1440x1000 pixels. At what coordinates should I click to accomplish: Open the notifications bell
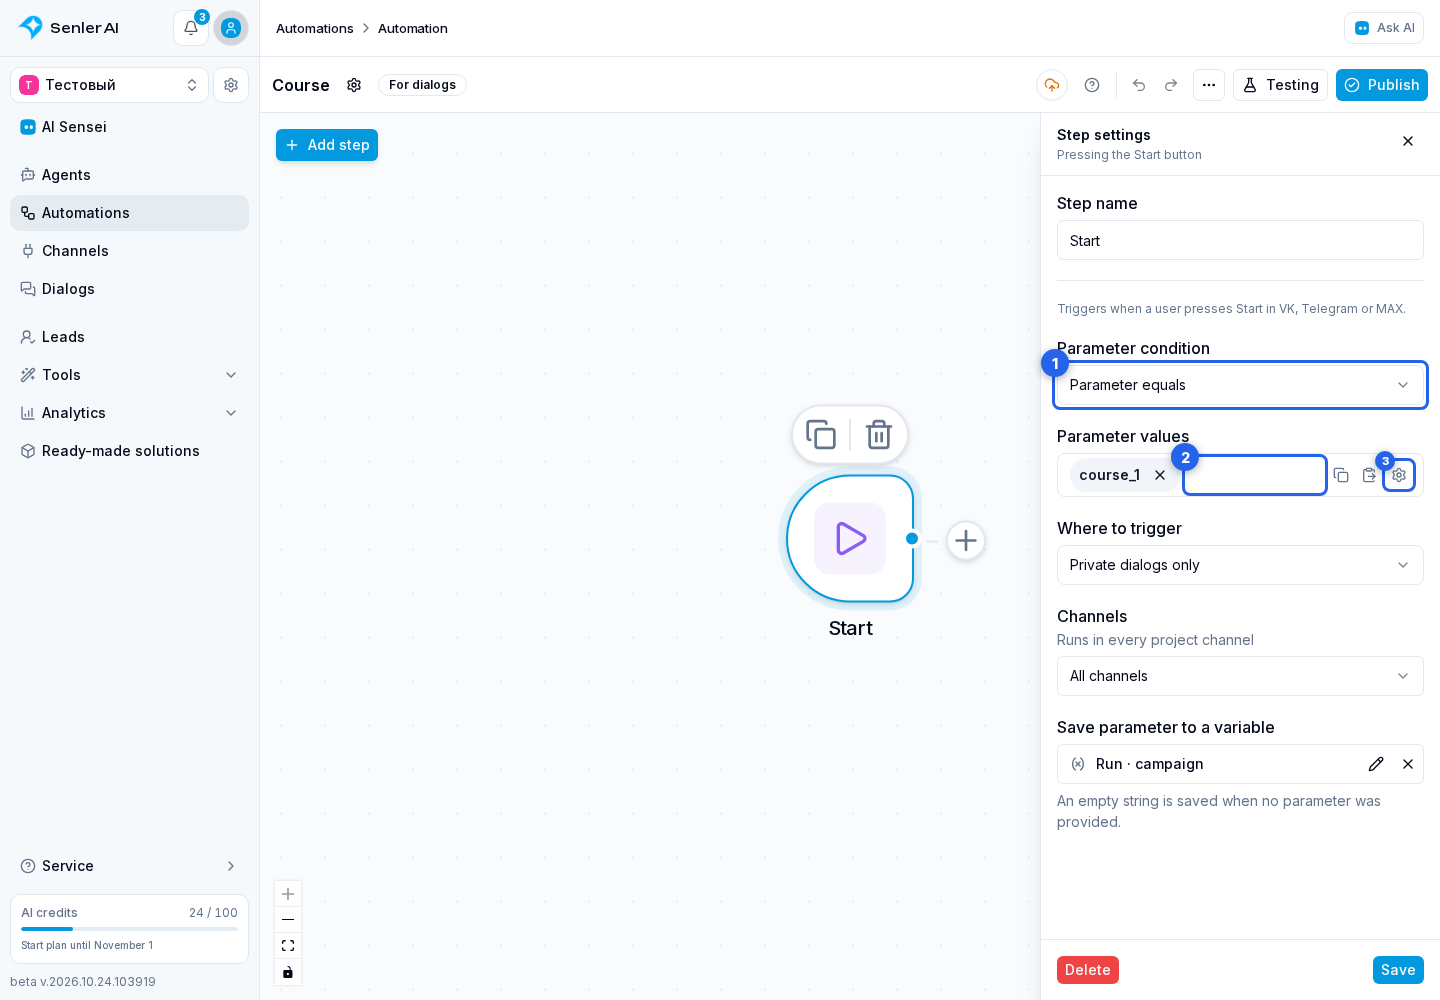191,28
